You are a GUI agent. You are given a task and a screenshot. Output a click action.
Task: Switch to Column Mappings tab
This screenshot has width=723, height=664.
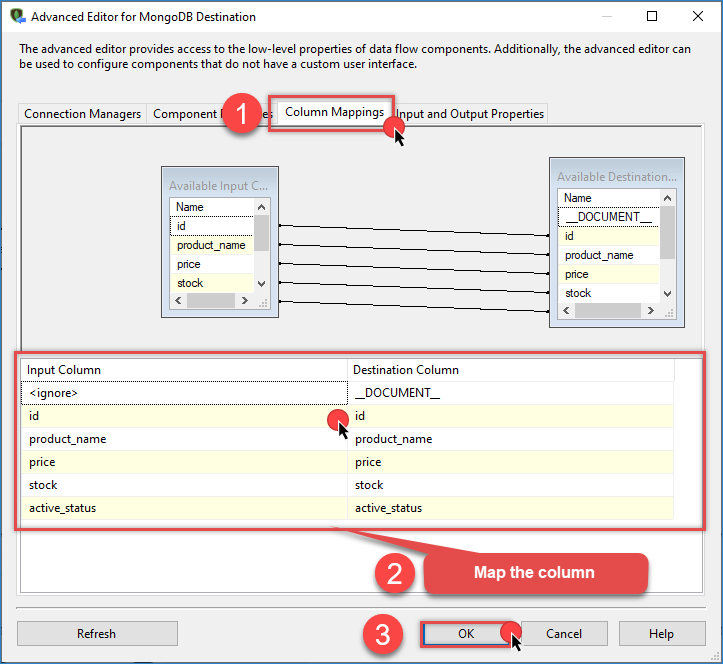[333, 112]
